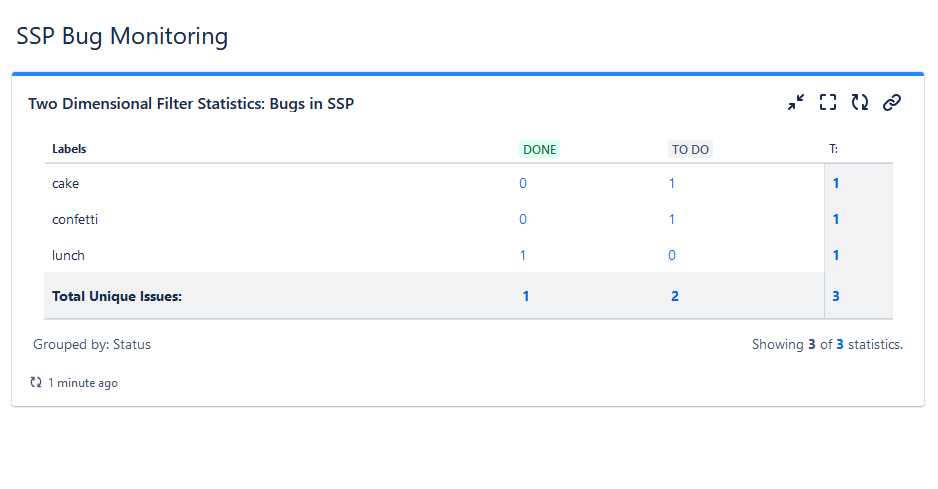
Task: Minimize the Bugs in SSP gadget
Action: (796, 102)
